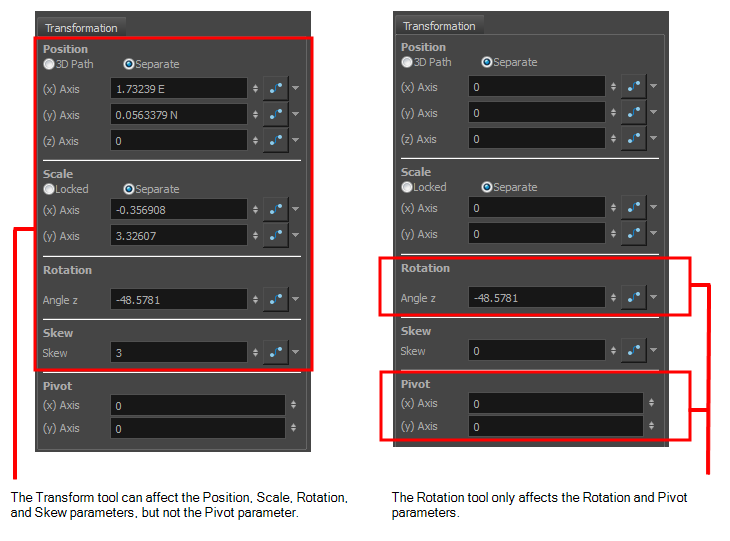Choose Separate scale option in right panel

point(487,187)
